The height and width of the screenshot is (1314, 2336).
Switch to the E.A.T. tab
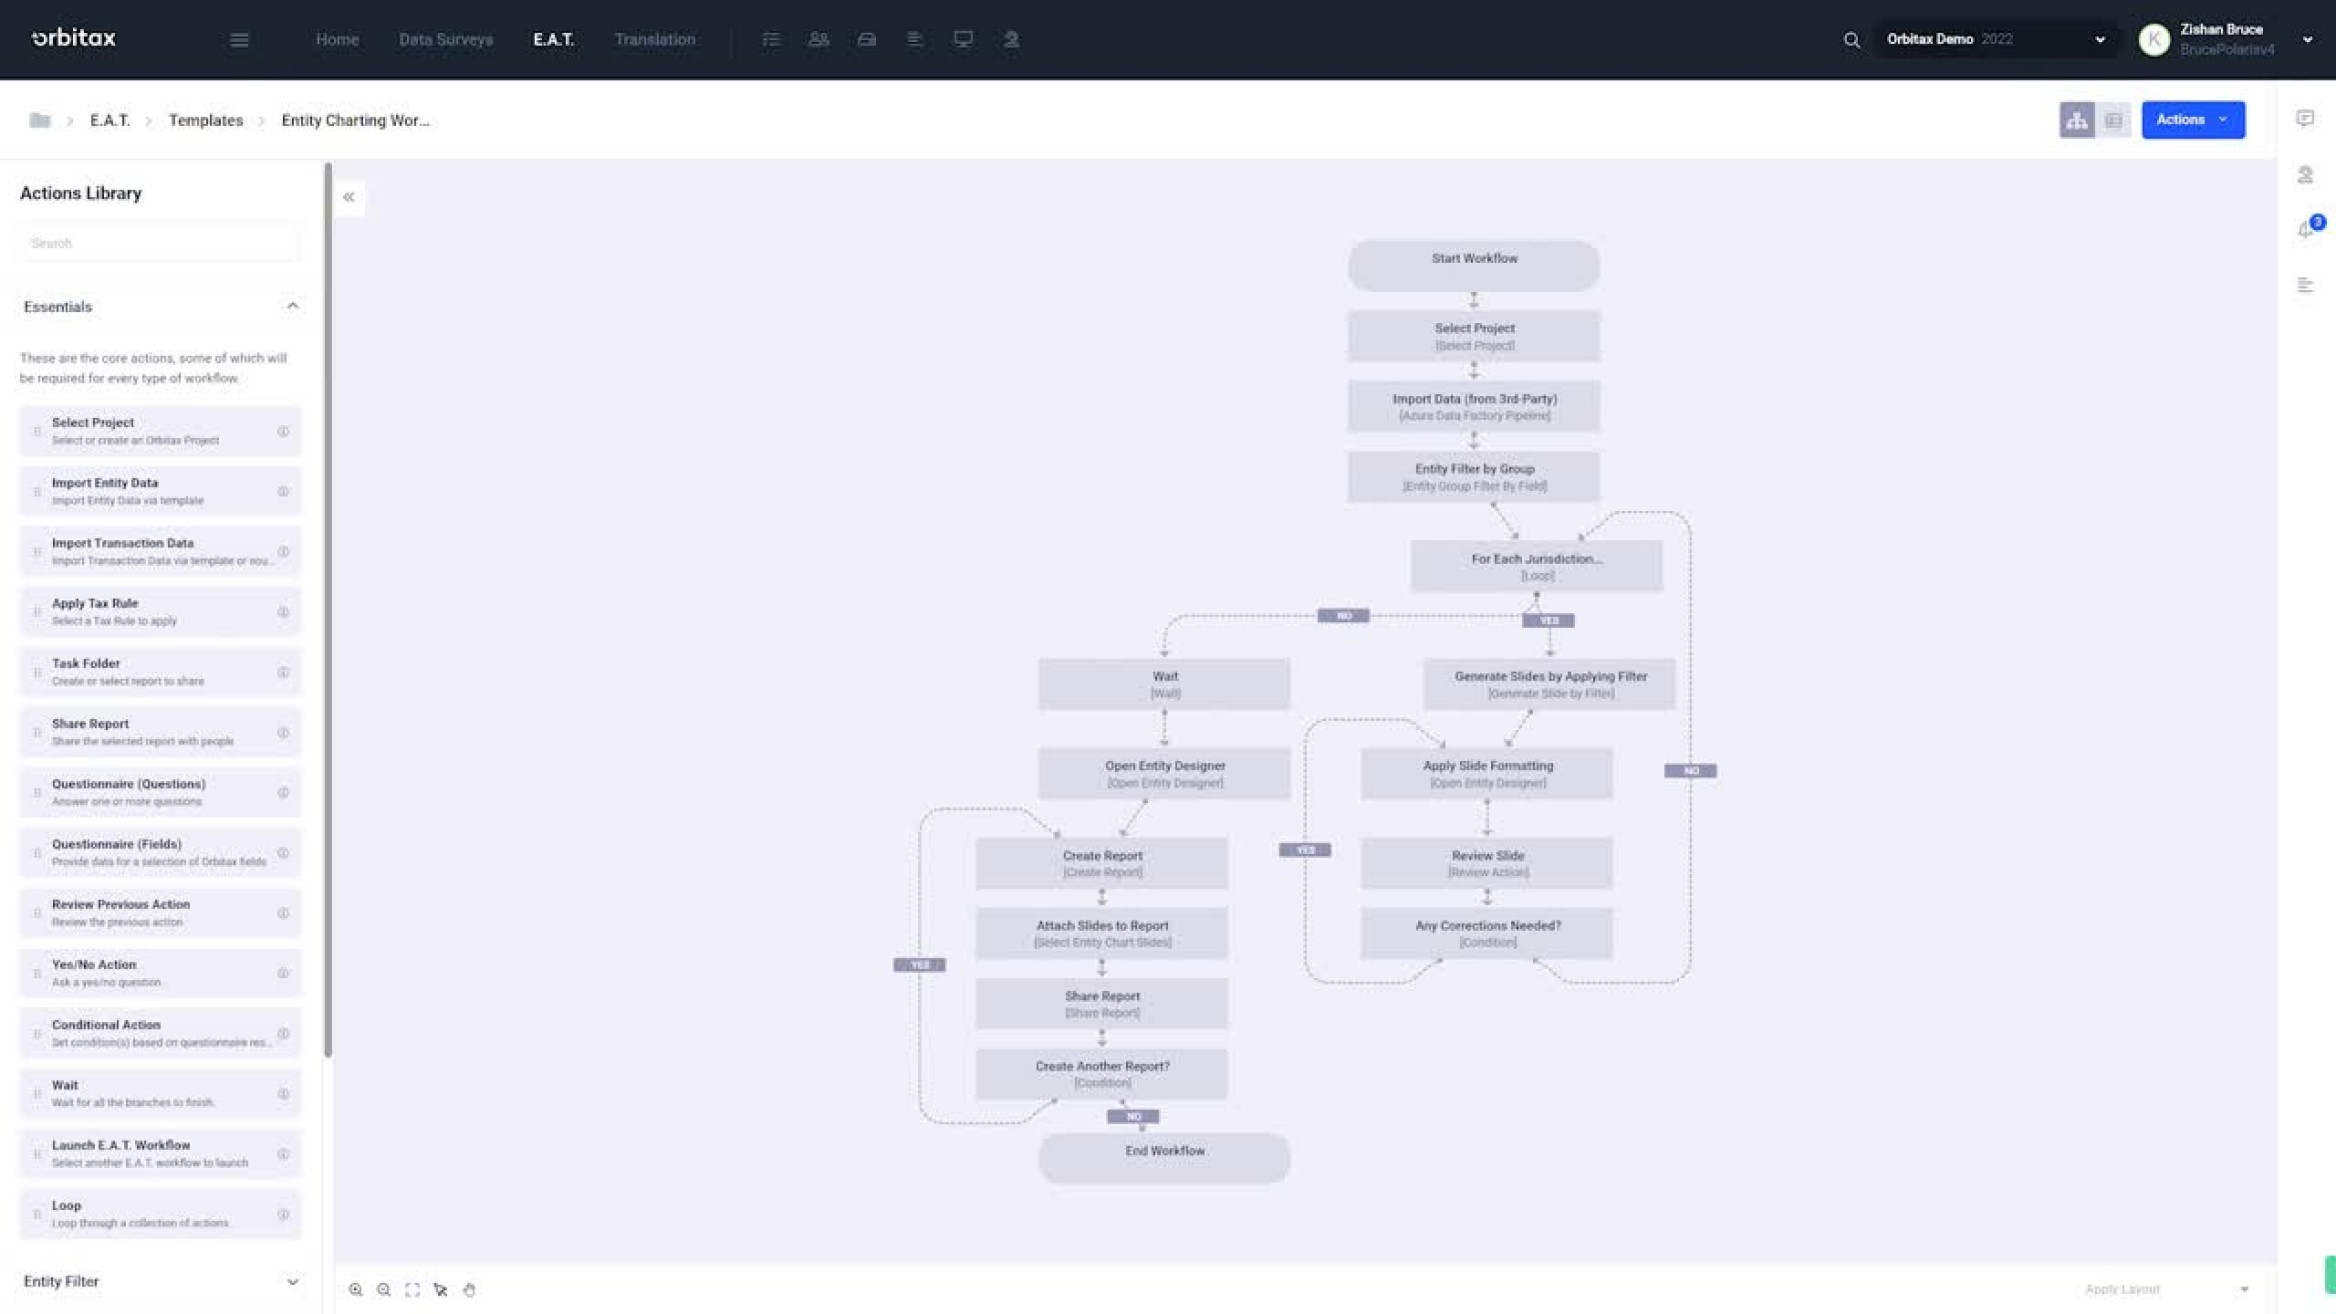pyautogui.click(x=553, y=39)
